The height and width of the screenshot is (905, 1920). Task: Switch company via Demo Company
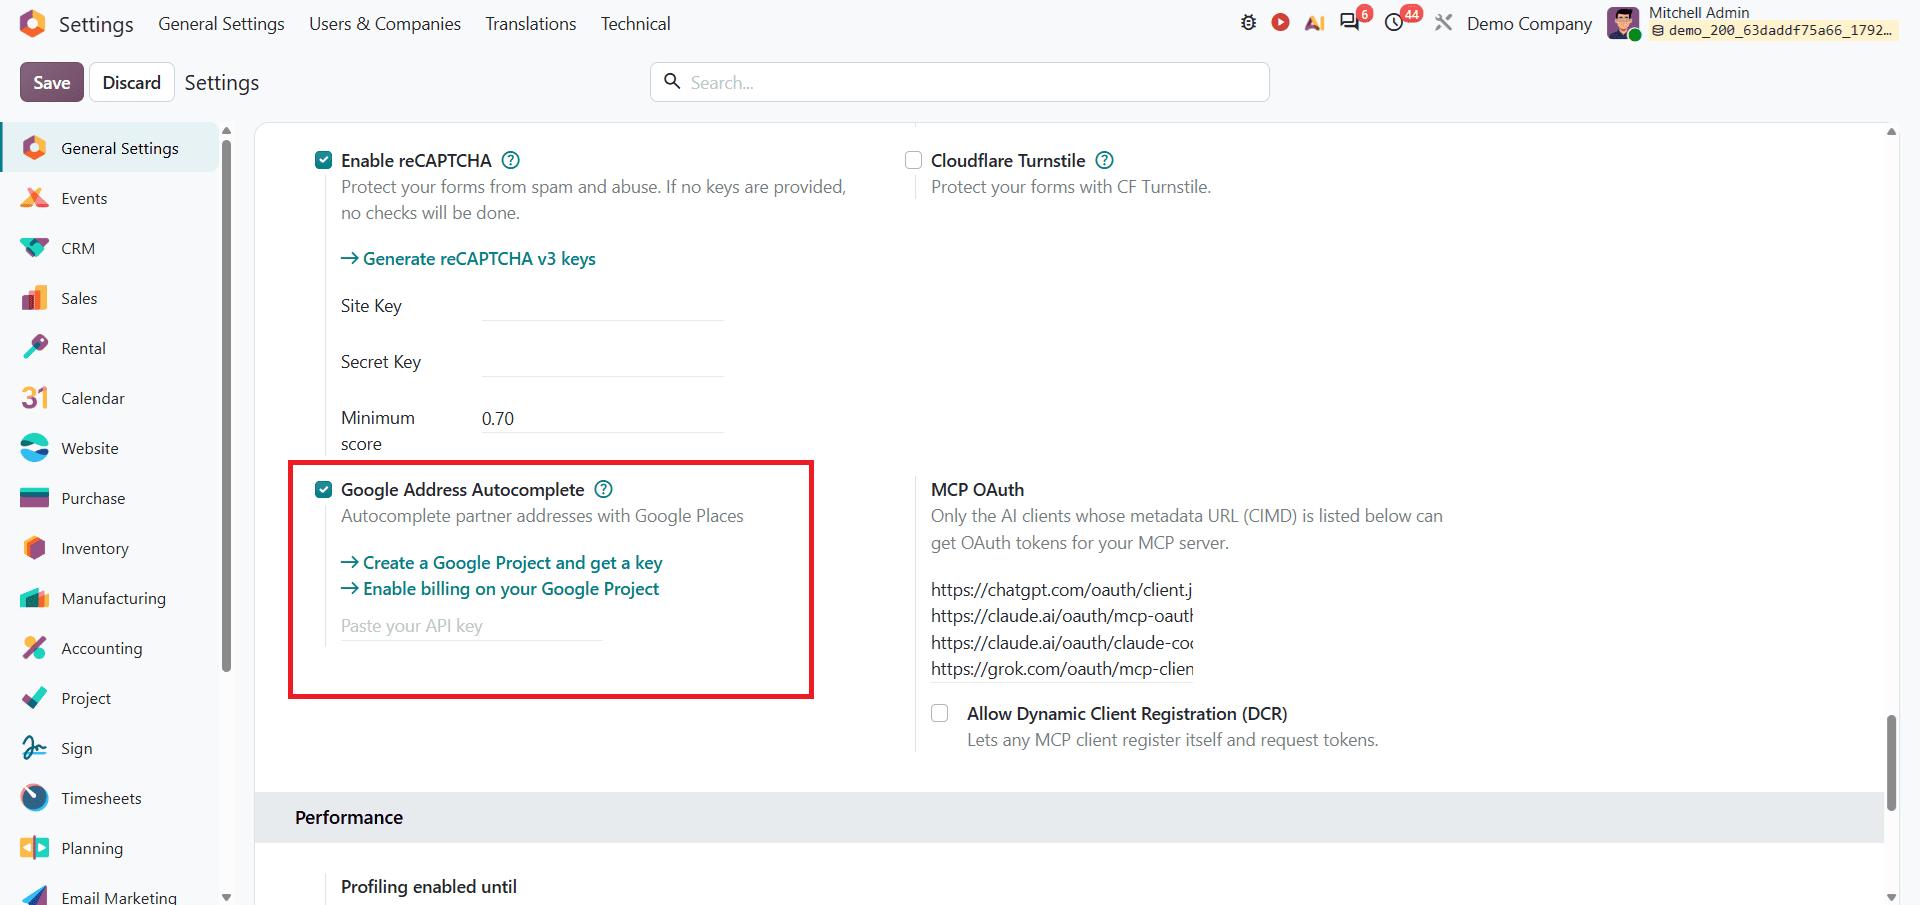click(x=1529, y=23)
